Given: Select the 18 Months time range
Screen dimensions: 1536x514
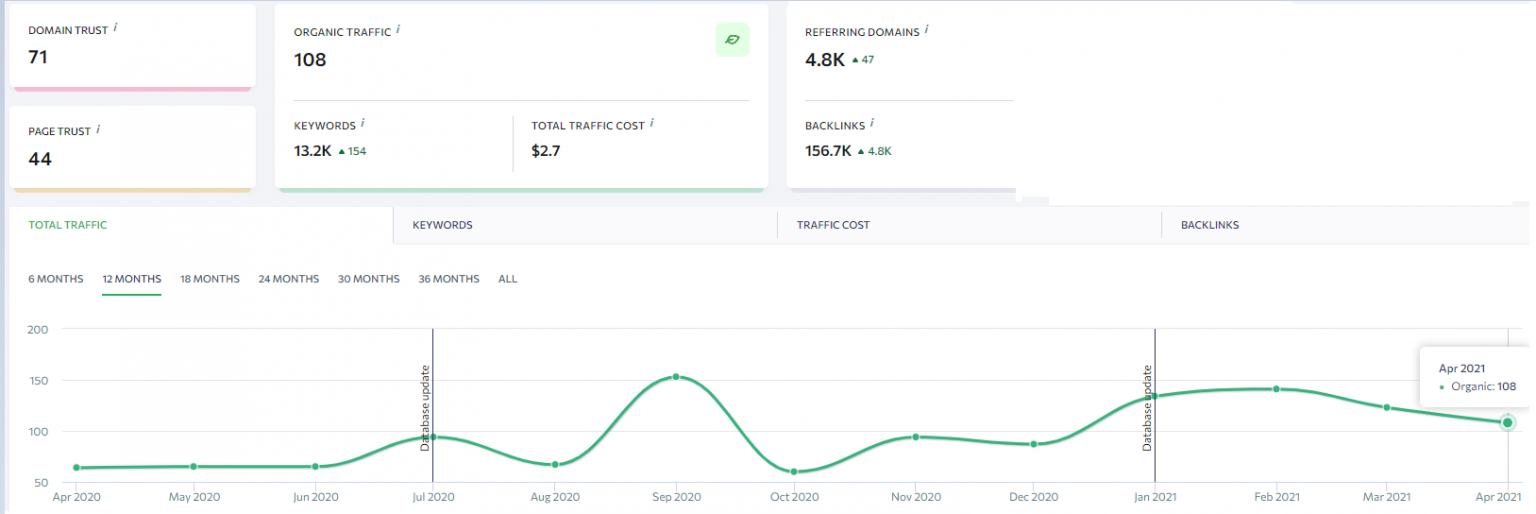Looking at the screenshot, I should click(210, 279).
